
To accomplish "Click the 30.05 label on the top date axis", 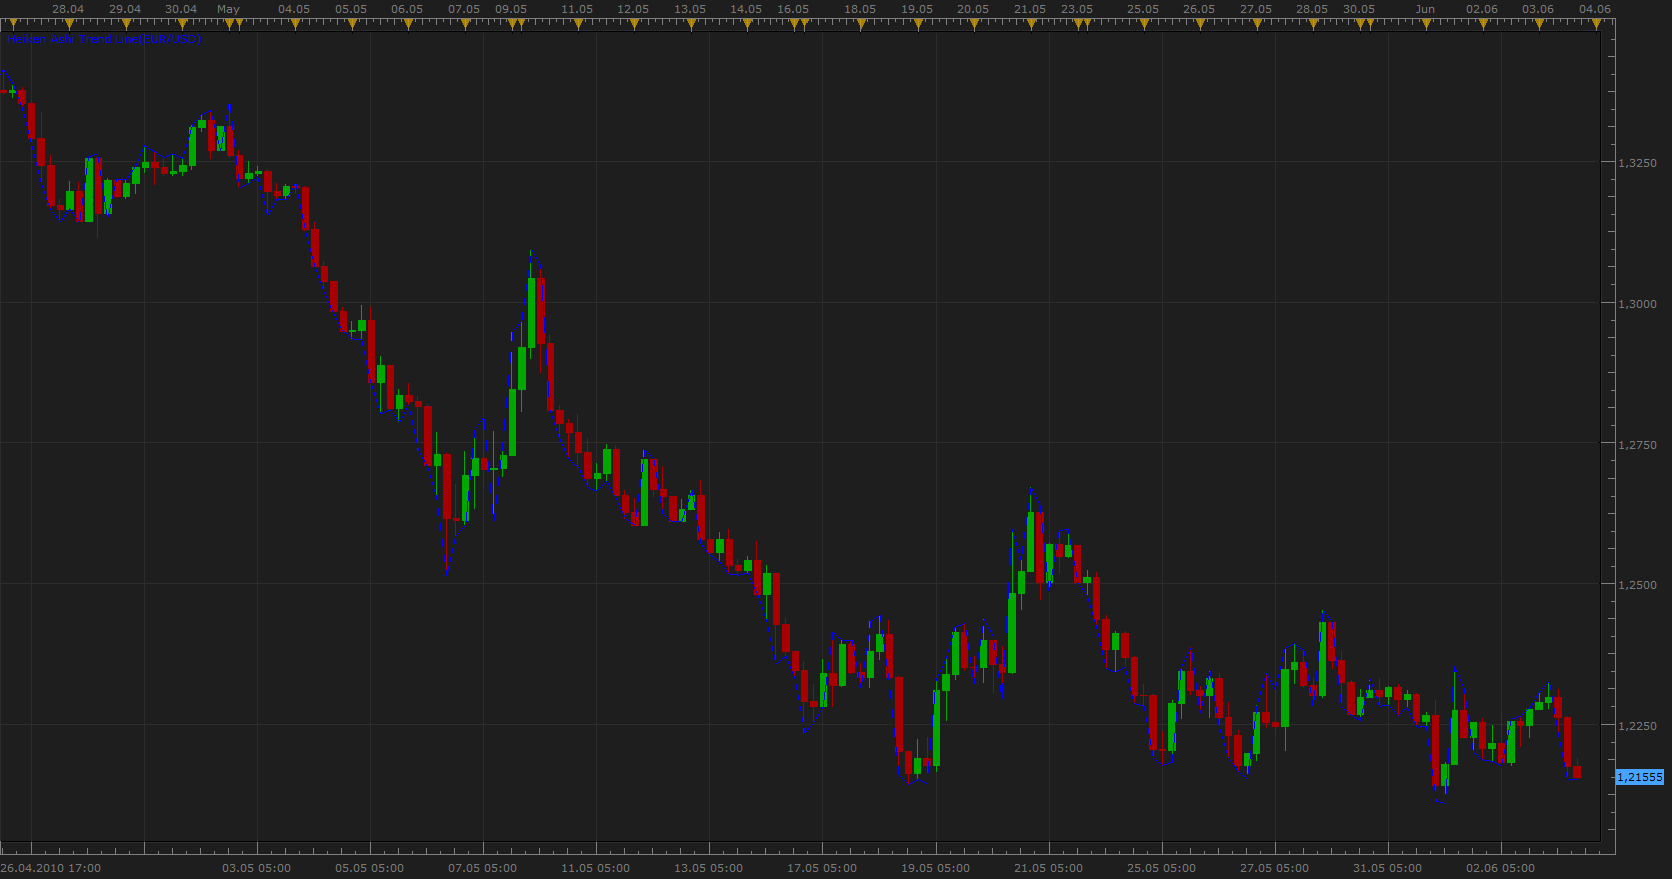I will (1359, 9).
